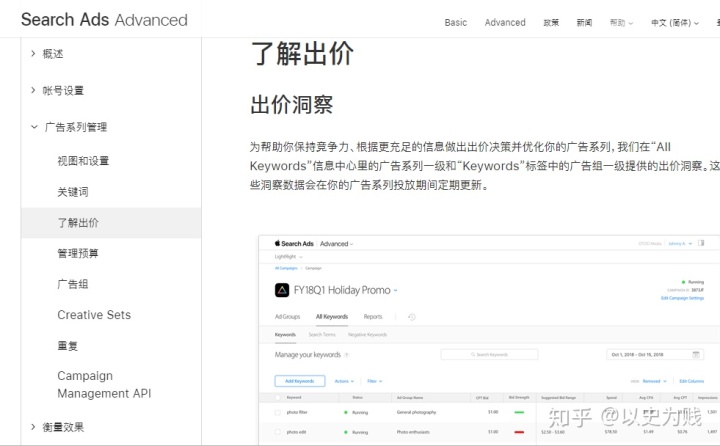Screen dimensions: 720x446
Task: Switch to the Basic navigation item
Action: pyautogui.click(x=456, y=22)
